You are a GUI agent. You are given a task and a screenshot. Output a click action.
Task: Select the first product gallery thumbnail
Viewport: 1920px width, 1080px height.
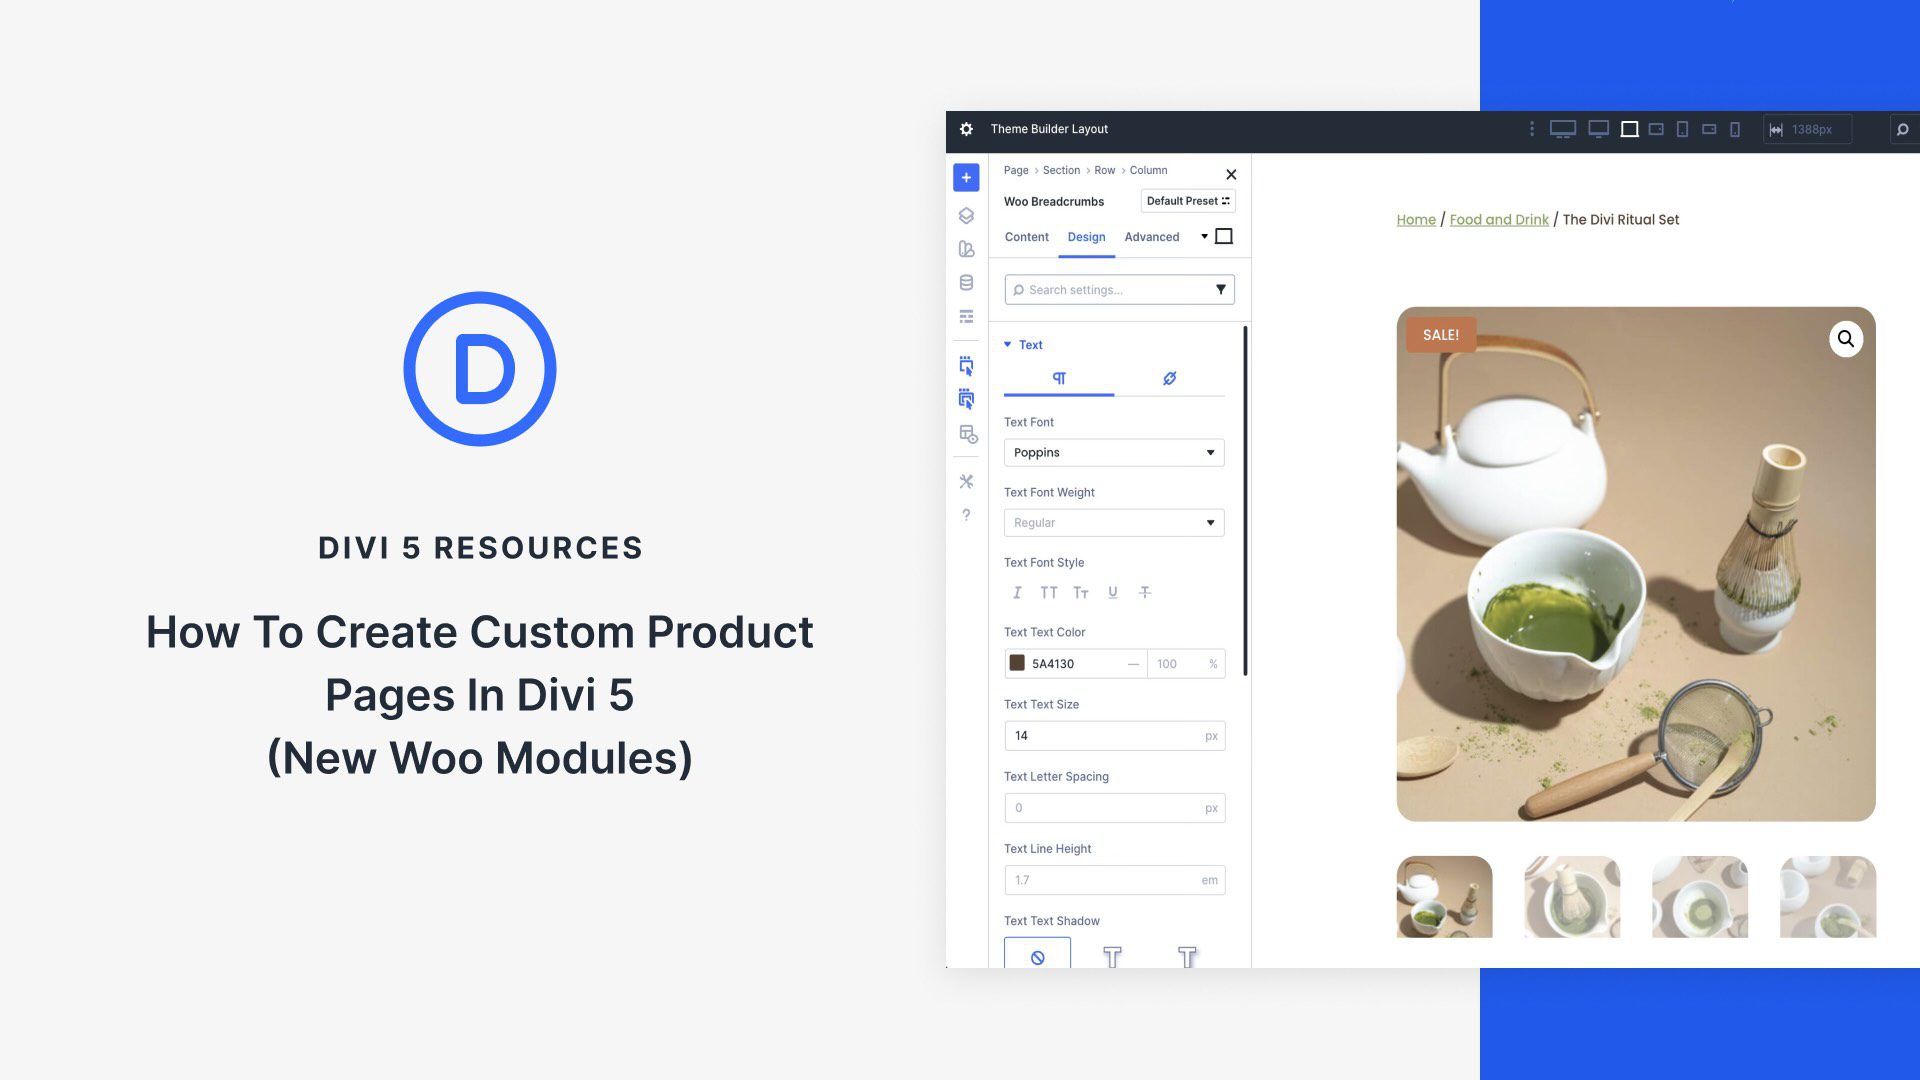1443,897
